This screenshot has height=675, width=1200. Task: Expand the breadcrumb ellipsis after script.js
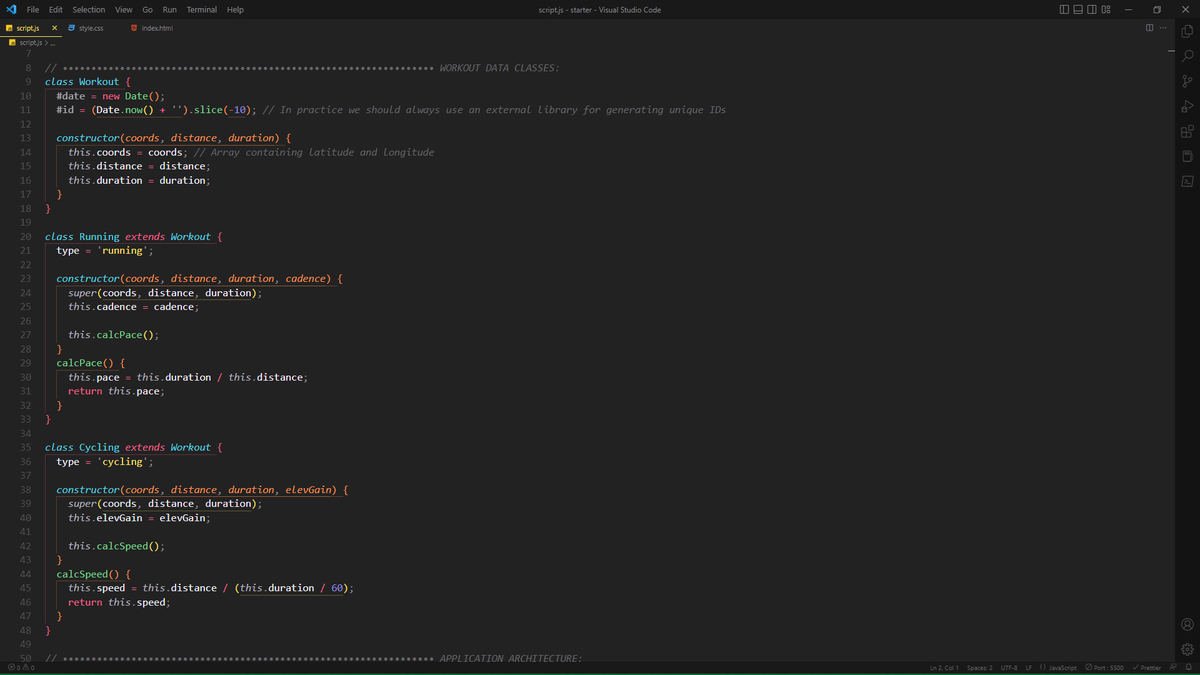(52, 42)
